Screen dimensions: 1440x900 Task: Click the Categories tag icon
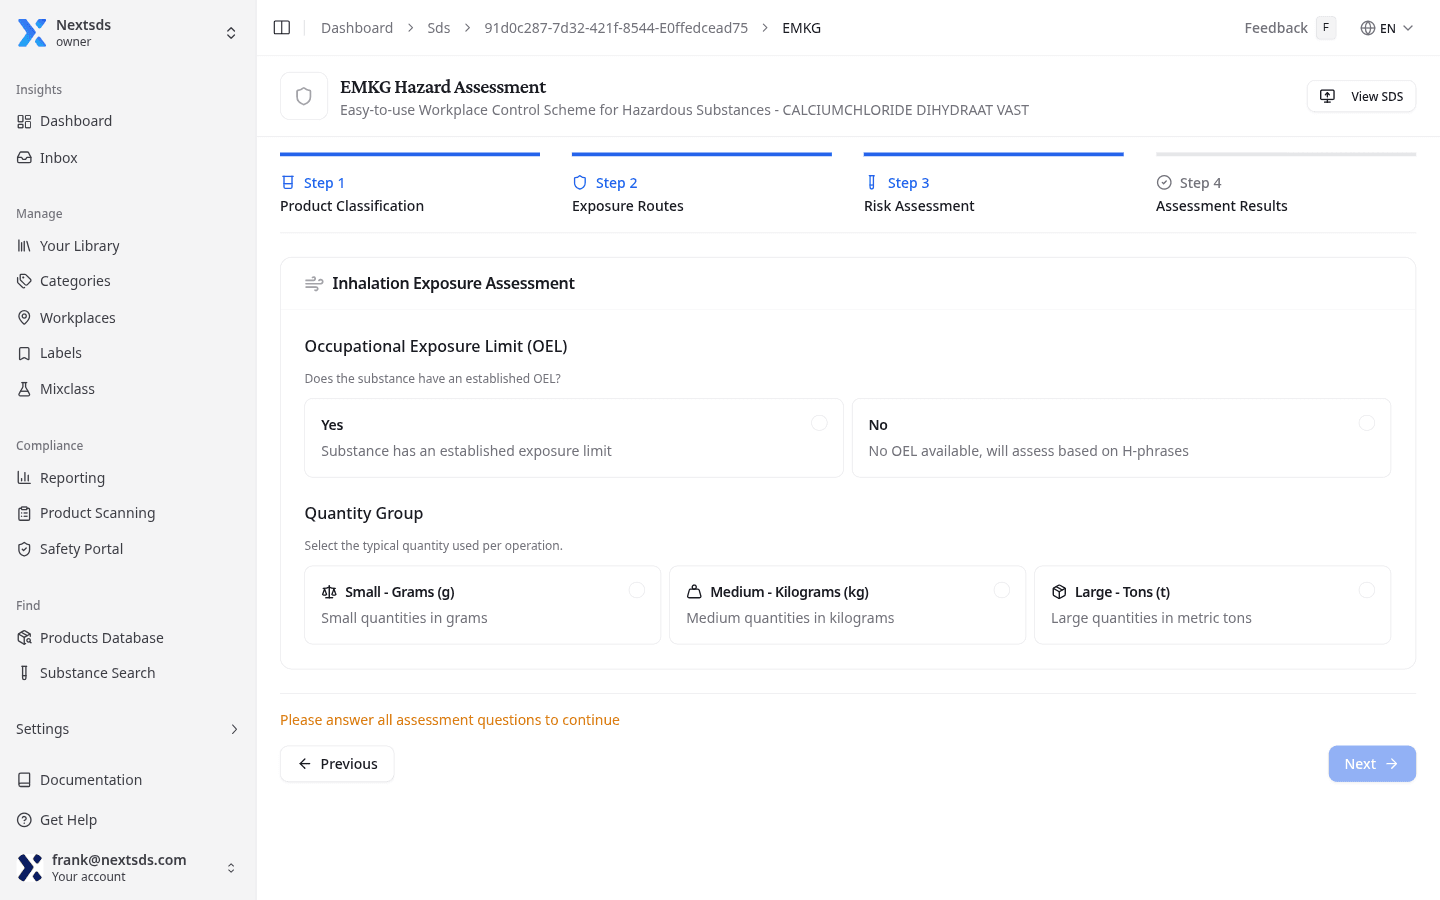point(24,281)
